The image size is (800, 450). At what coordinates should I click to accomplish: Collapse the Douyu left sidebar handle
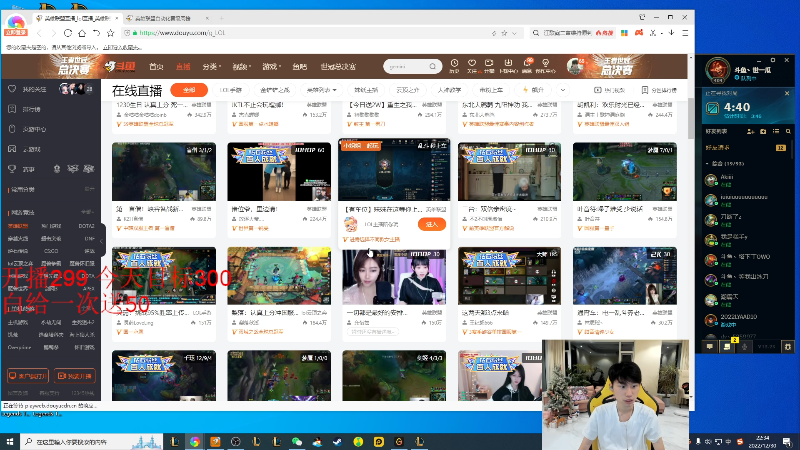click(102, 241)
